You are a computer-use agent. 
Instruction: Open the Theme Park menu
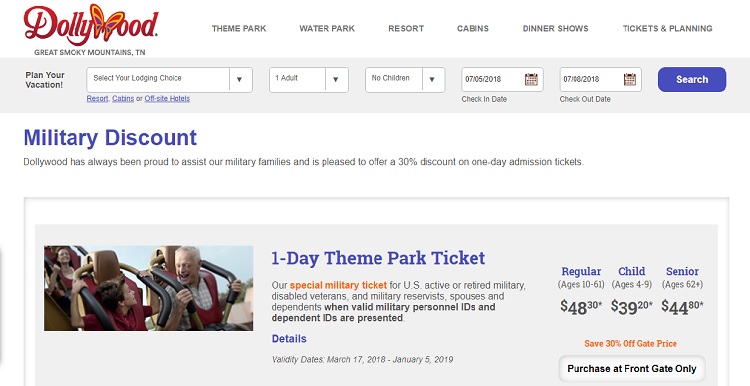239,29
